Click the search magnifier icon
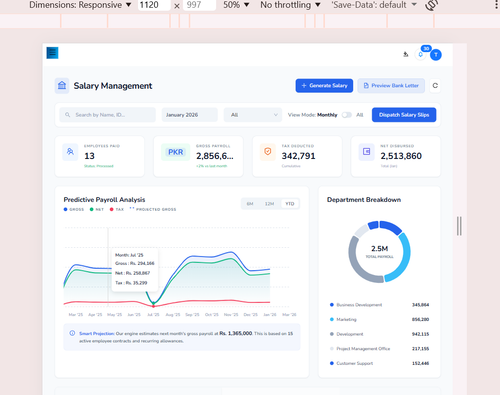The image size is (500, 395). (67, 115)
